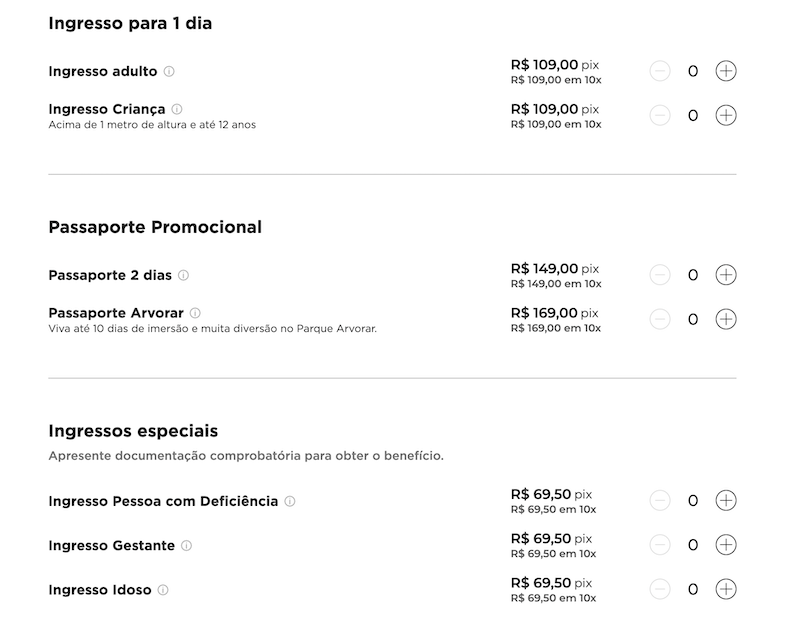Viewport: 800px width, 639px height.
Task: Click the Passaporte Promocional section heading
Action: pyautogui.click(x=155, y=227)
